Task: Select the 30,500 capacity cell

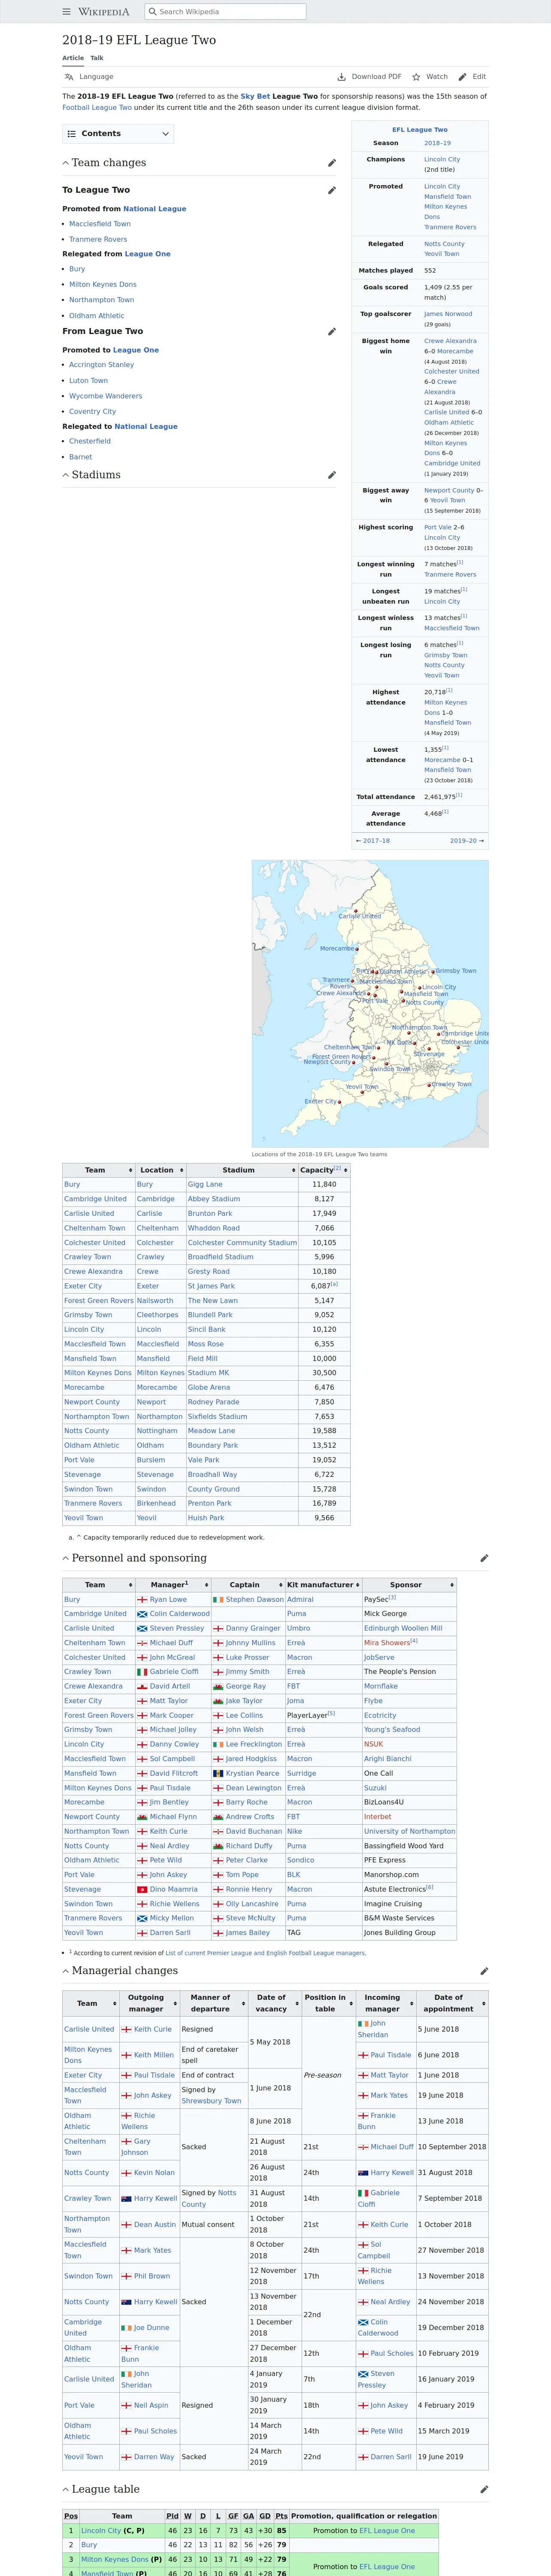Action: pyautogui.click(x=324, y=1373)
